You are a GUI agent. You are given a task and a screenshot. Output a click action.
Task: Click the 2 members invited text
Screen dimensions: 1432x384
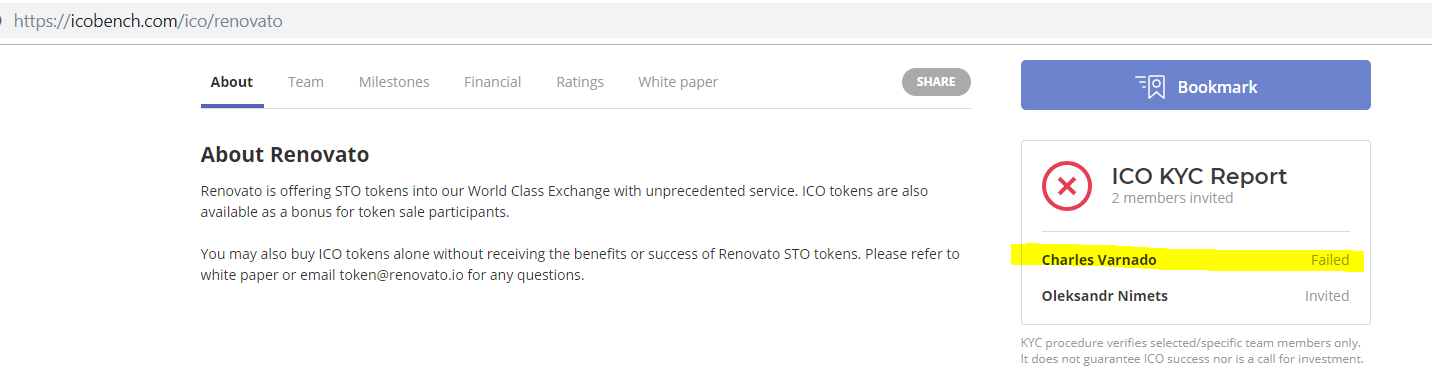[x=1172, y=198]
